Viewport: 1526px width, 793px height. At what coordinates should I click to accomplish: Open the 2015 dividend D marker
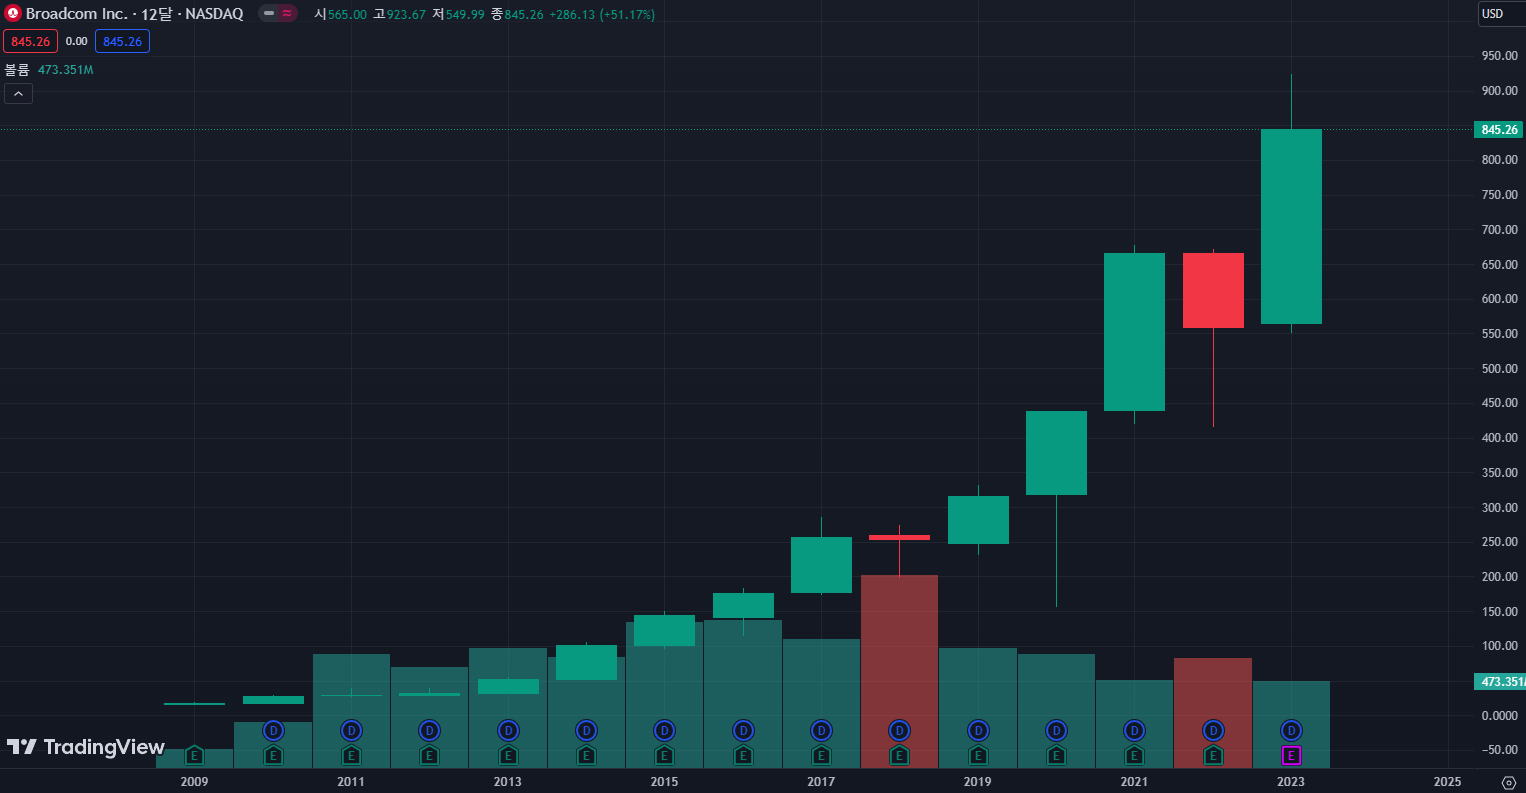pos(664,730)
